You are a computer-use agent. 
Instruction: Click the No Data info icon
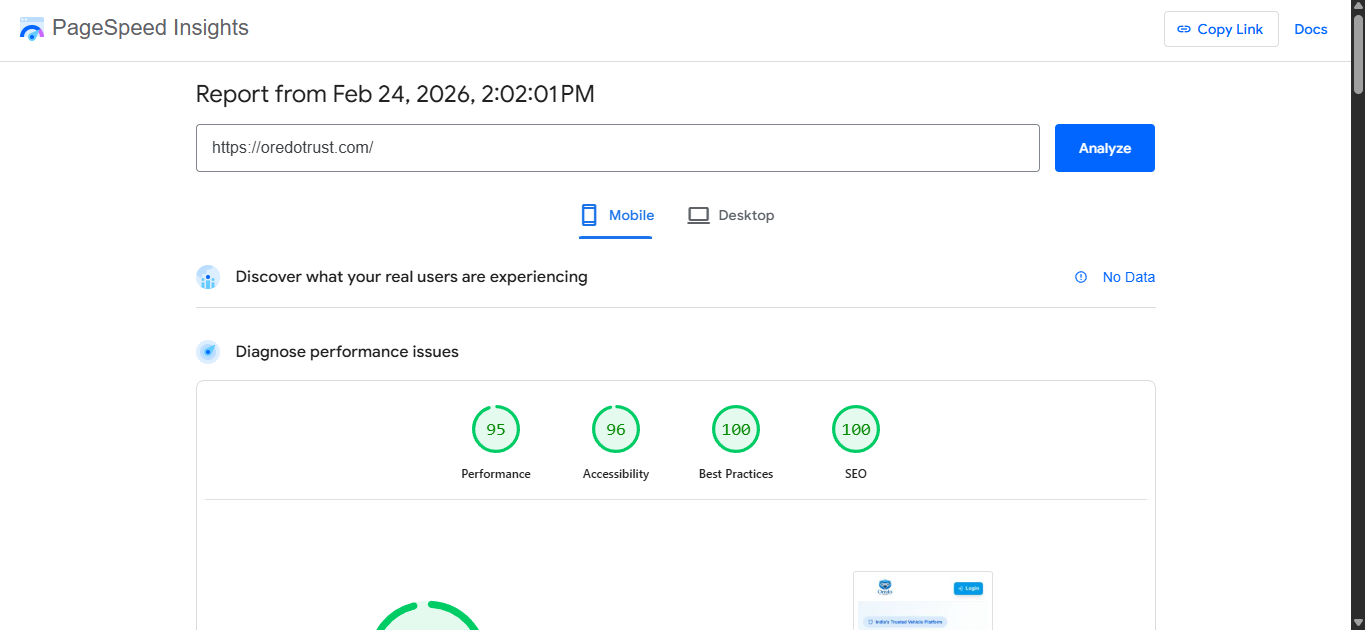(1081, 277)
